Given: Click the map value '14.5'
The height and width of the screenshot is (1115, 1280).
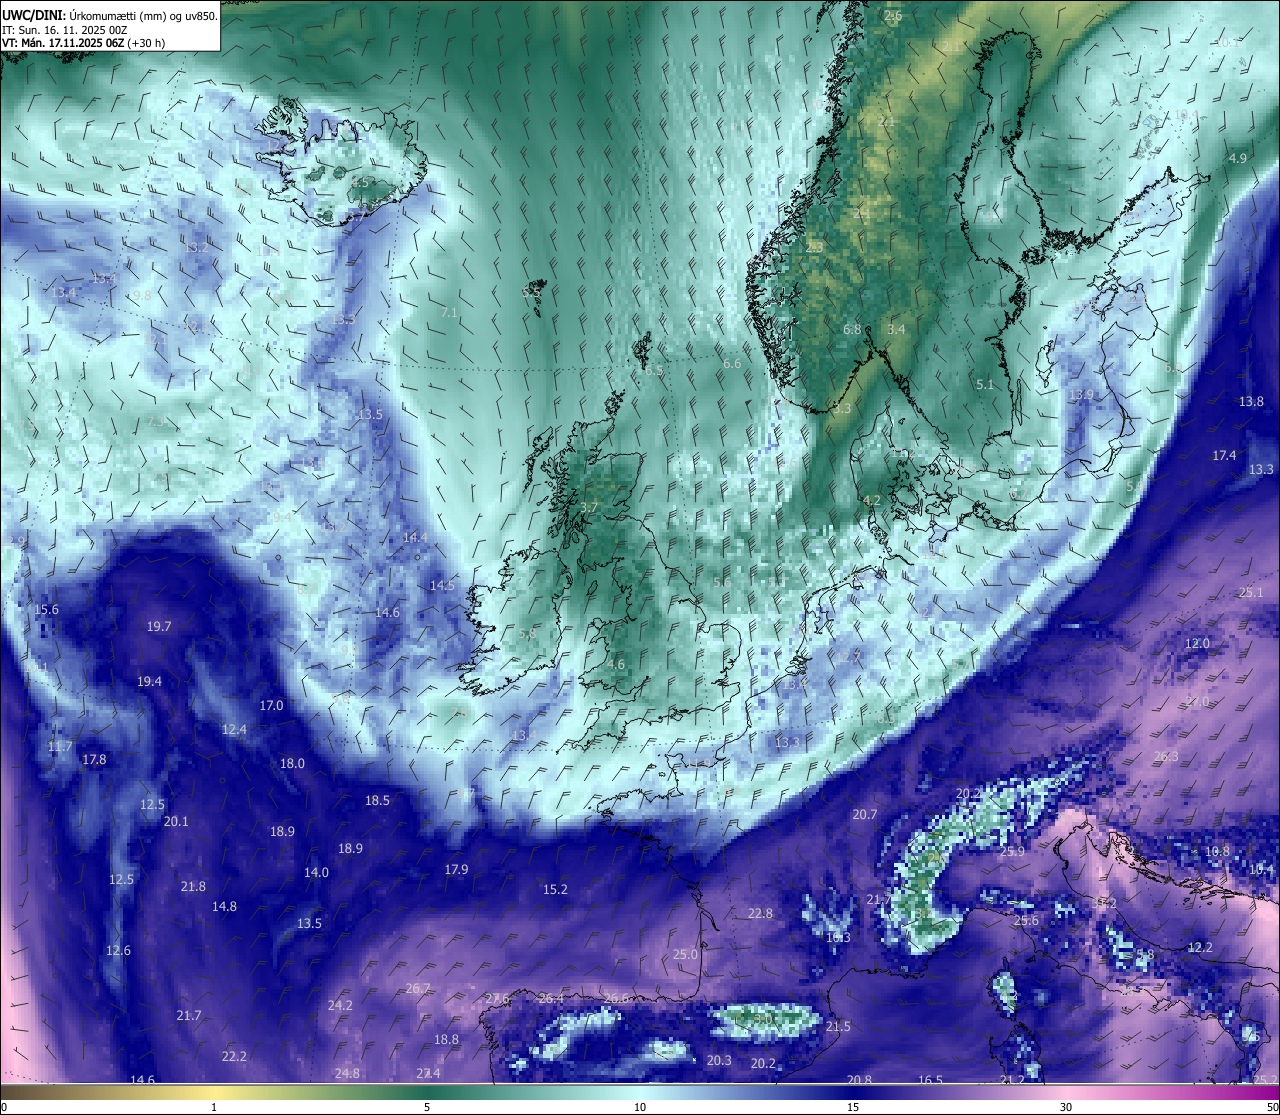Looking at the screenshot, I should coord(442,586).
